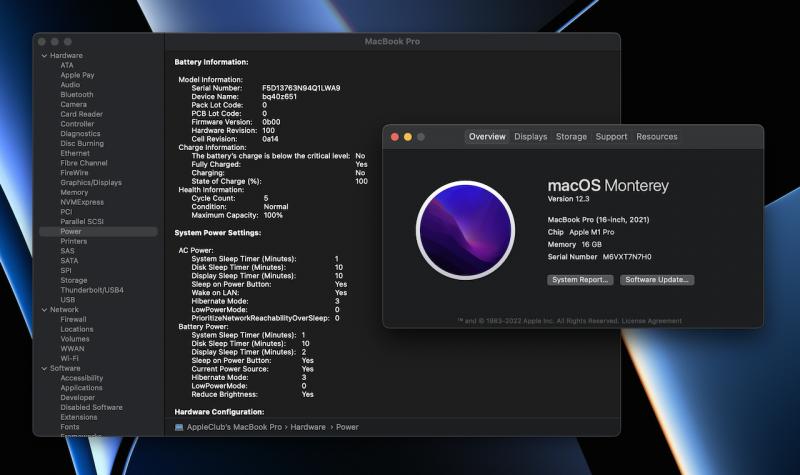Collapse the Hardware section in the sidebar
This screenshot has height=475, width=800.
(x=44, y=55)
